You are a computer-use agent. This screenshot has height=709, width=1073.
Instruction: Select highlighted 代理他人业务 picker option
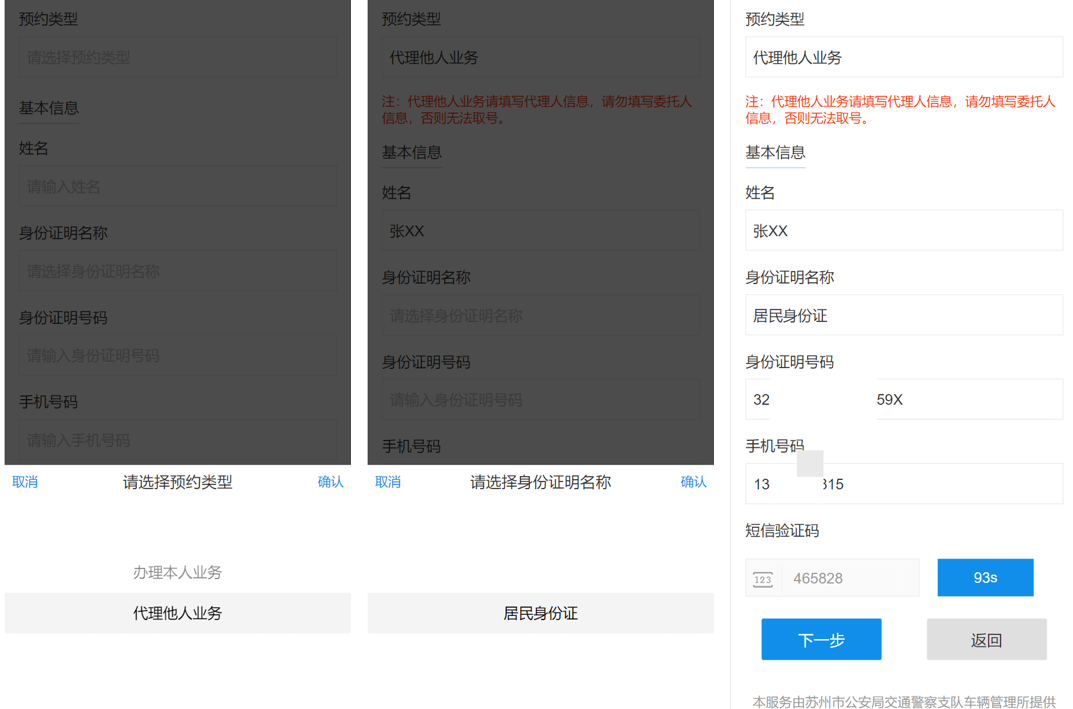click(177, 613)
